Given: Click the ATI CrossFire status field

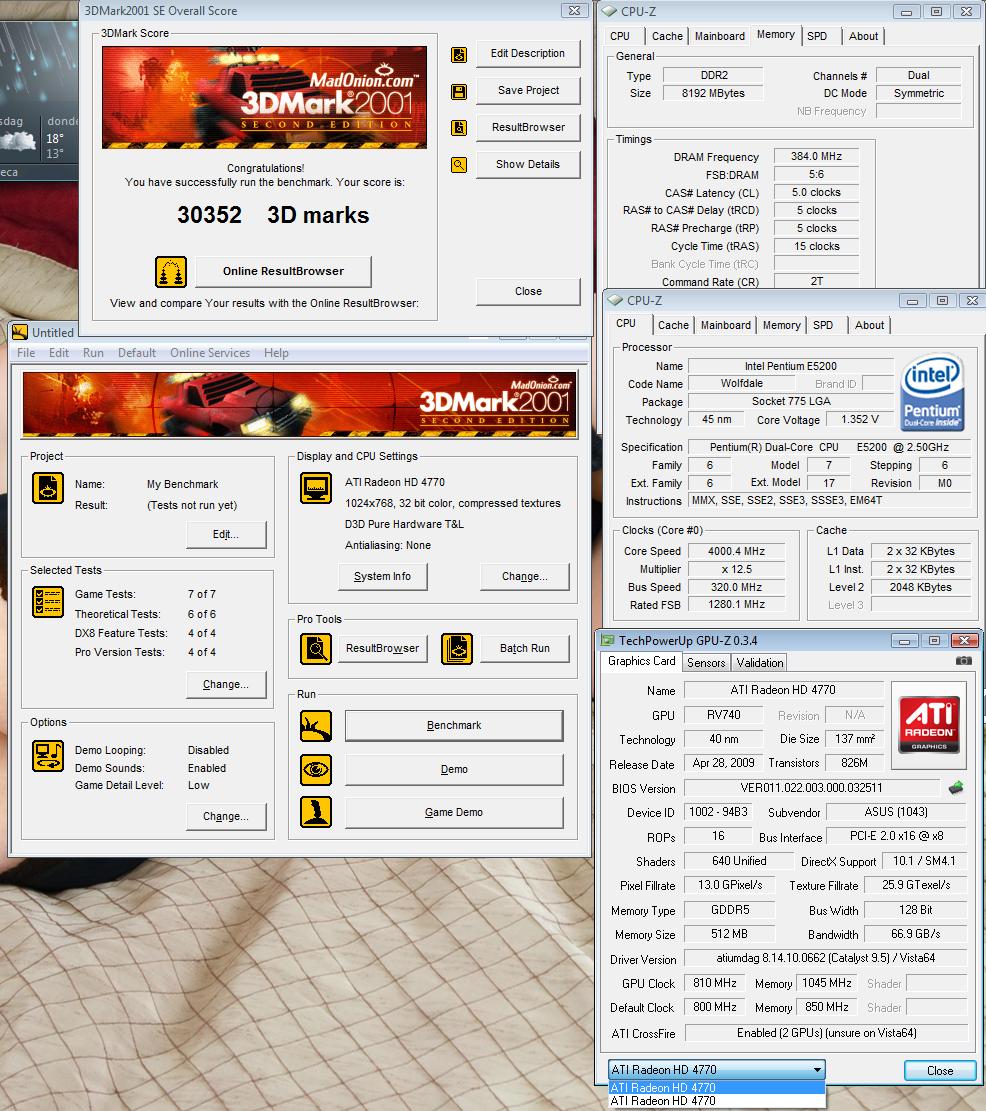Looking at the screenshot, I should pyautogui.click(x=826, y=1033).
